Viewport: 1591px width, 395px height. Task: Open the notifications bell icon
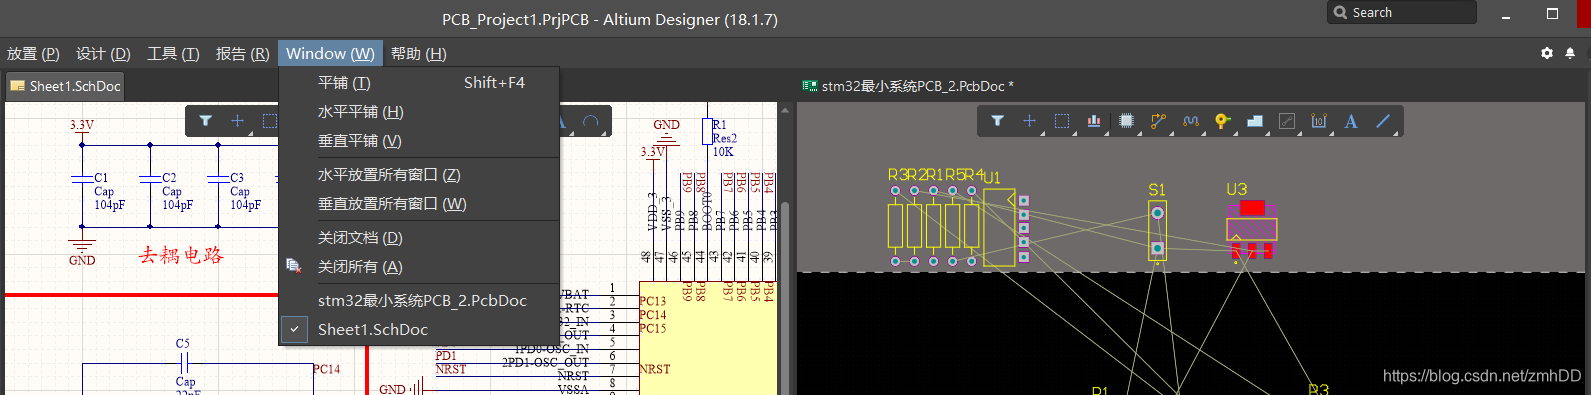pyautogui.click(x=1570, y=53)
